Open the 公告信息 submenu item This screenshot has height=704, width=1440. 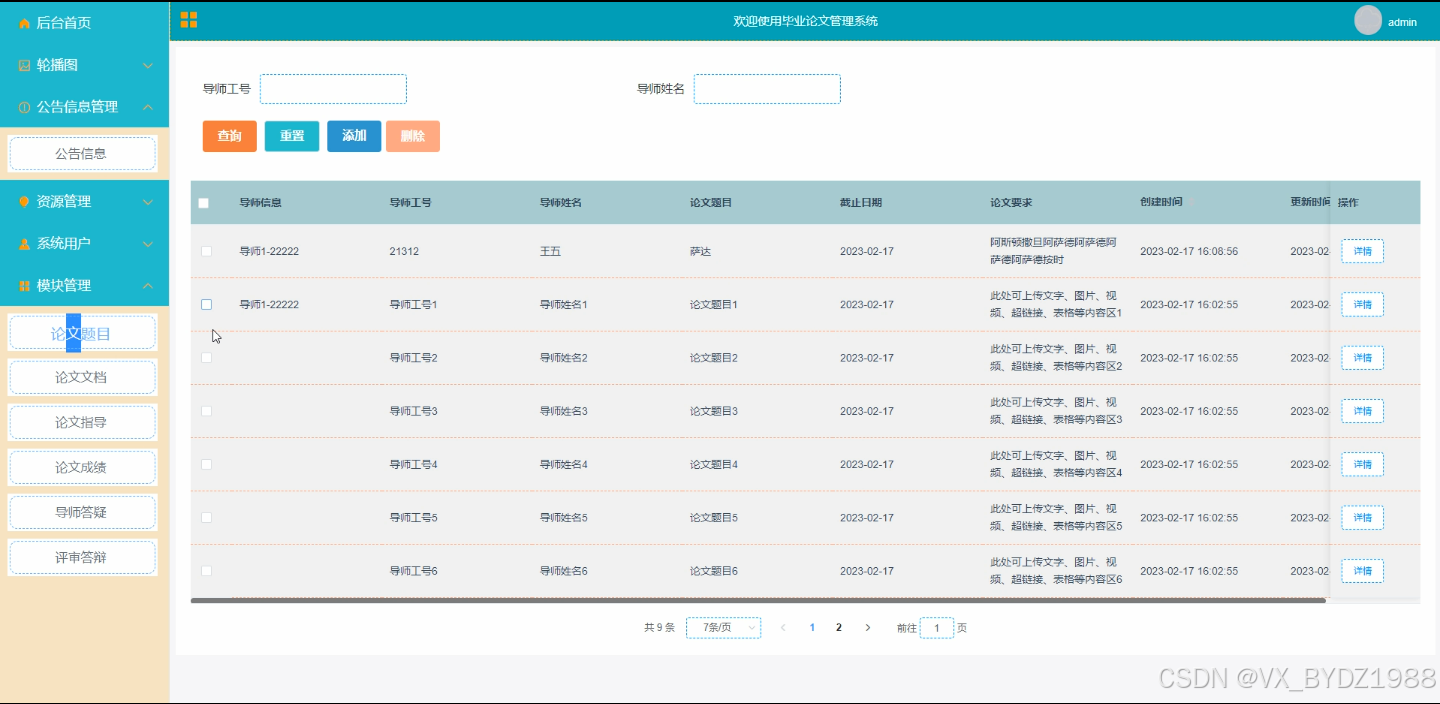pyautogui.click(x=82, y=154)
